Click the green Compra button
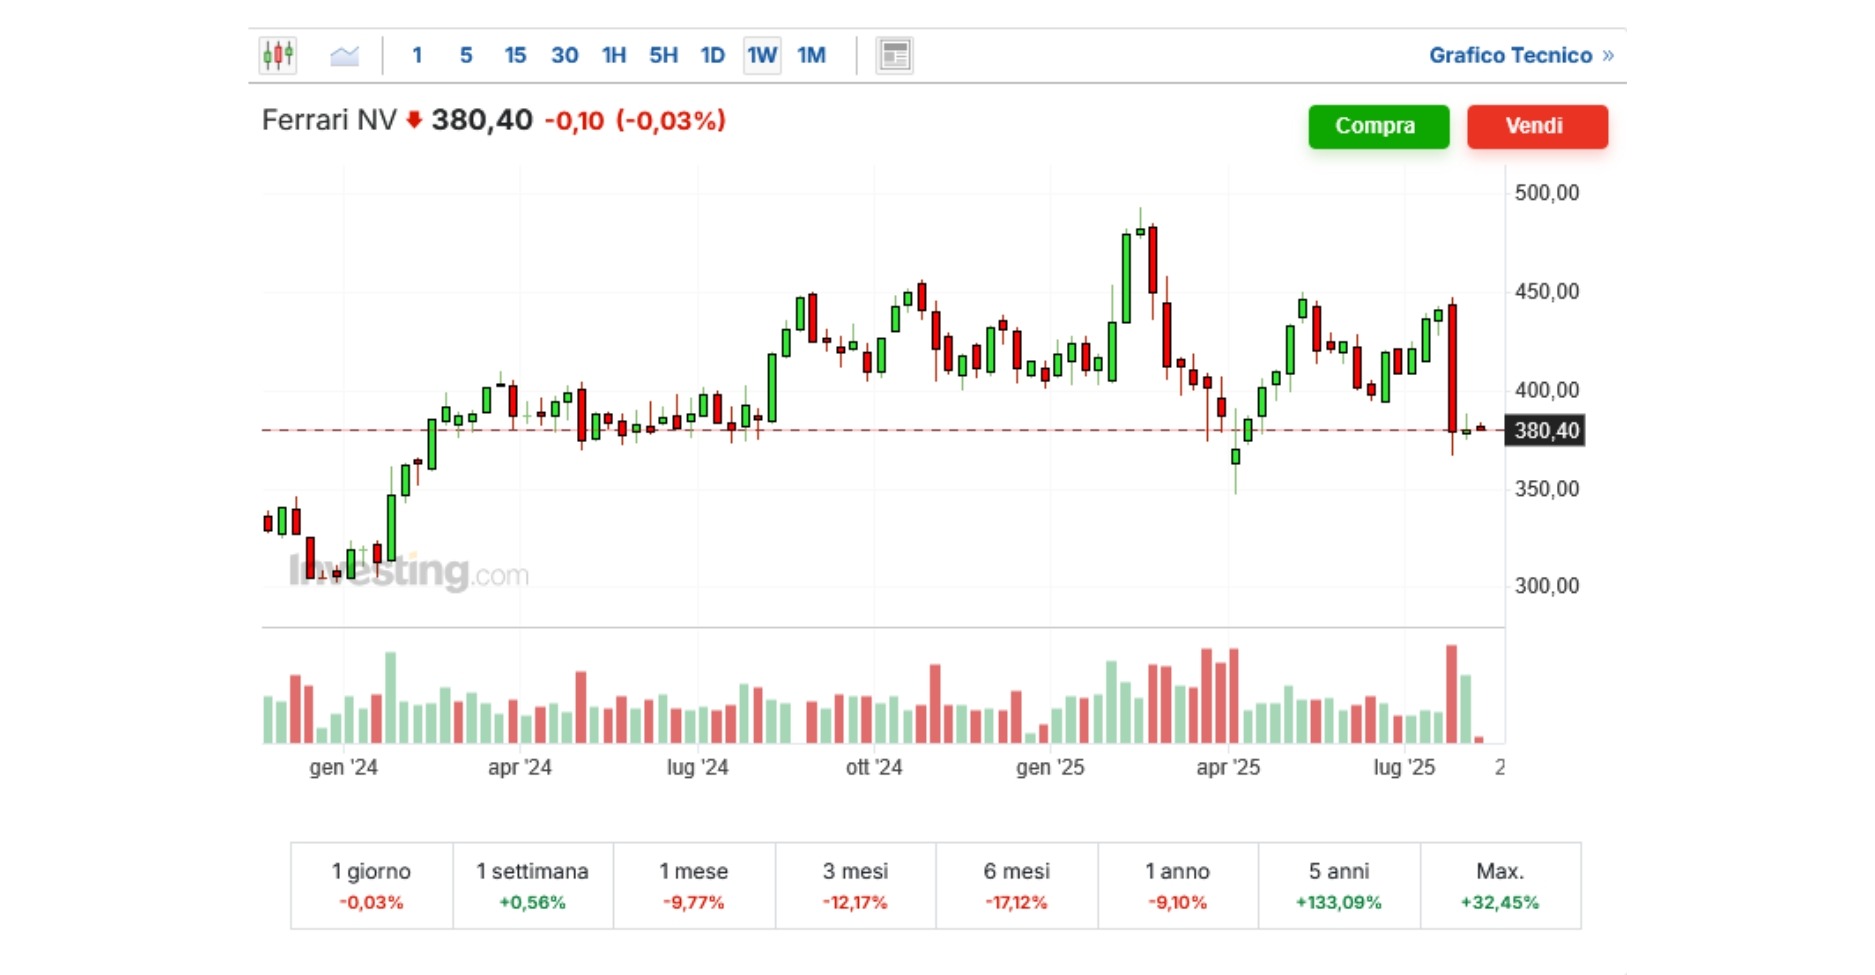This screenshot has width=1875, height=975. pyautogui.click(x=1378, y=126)
